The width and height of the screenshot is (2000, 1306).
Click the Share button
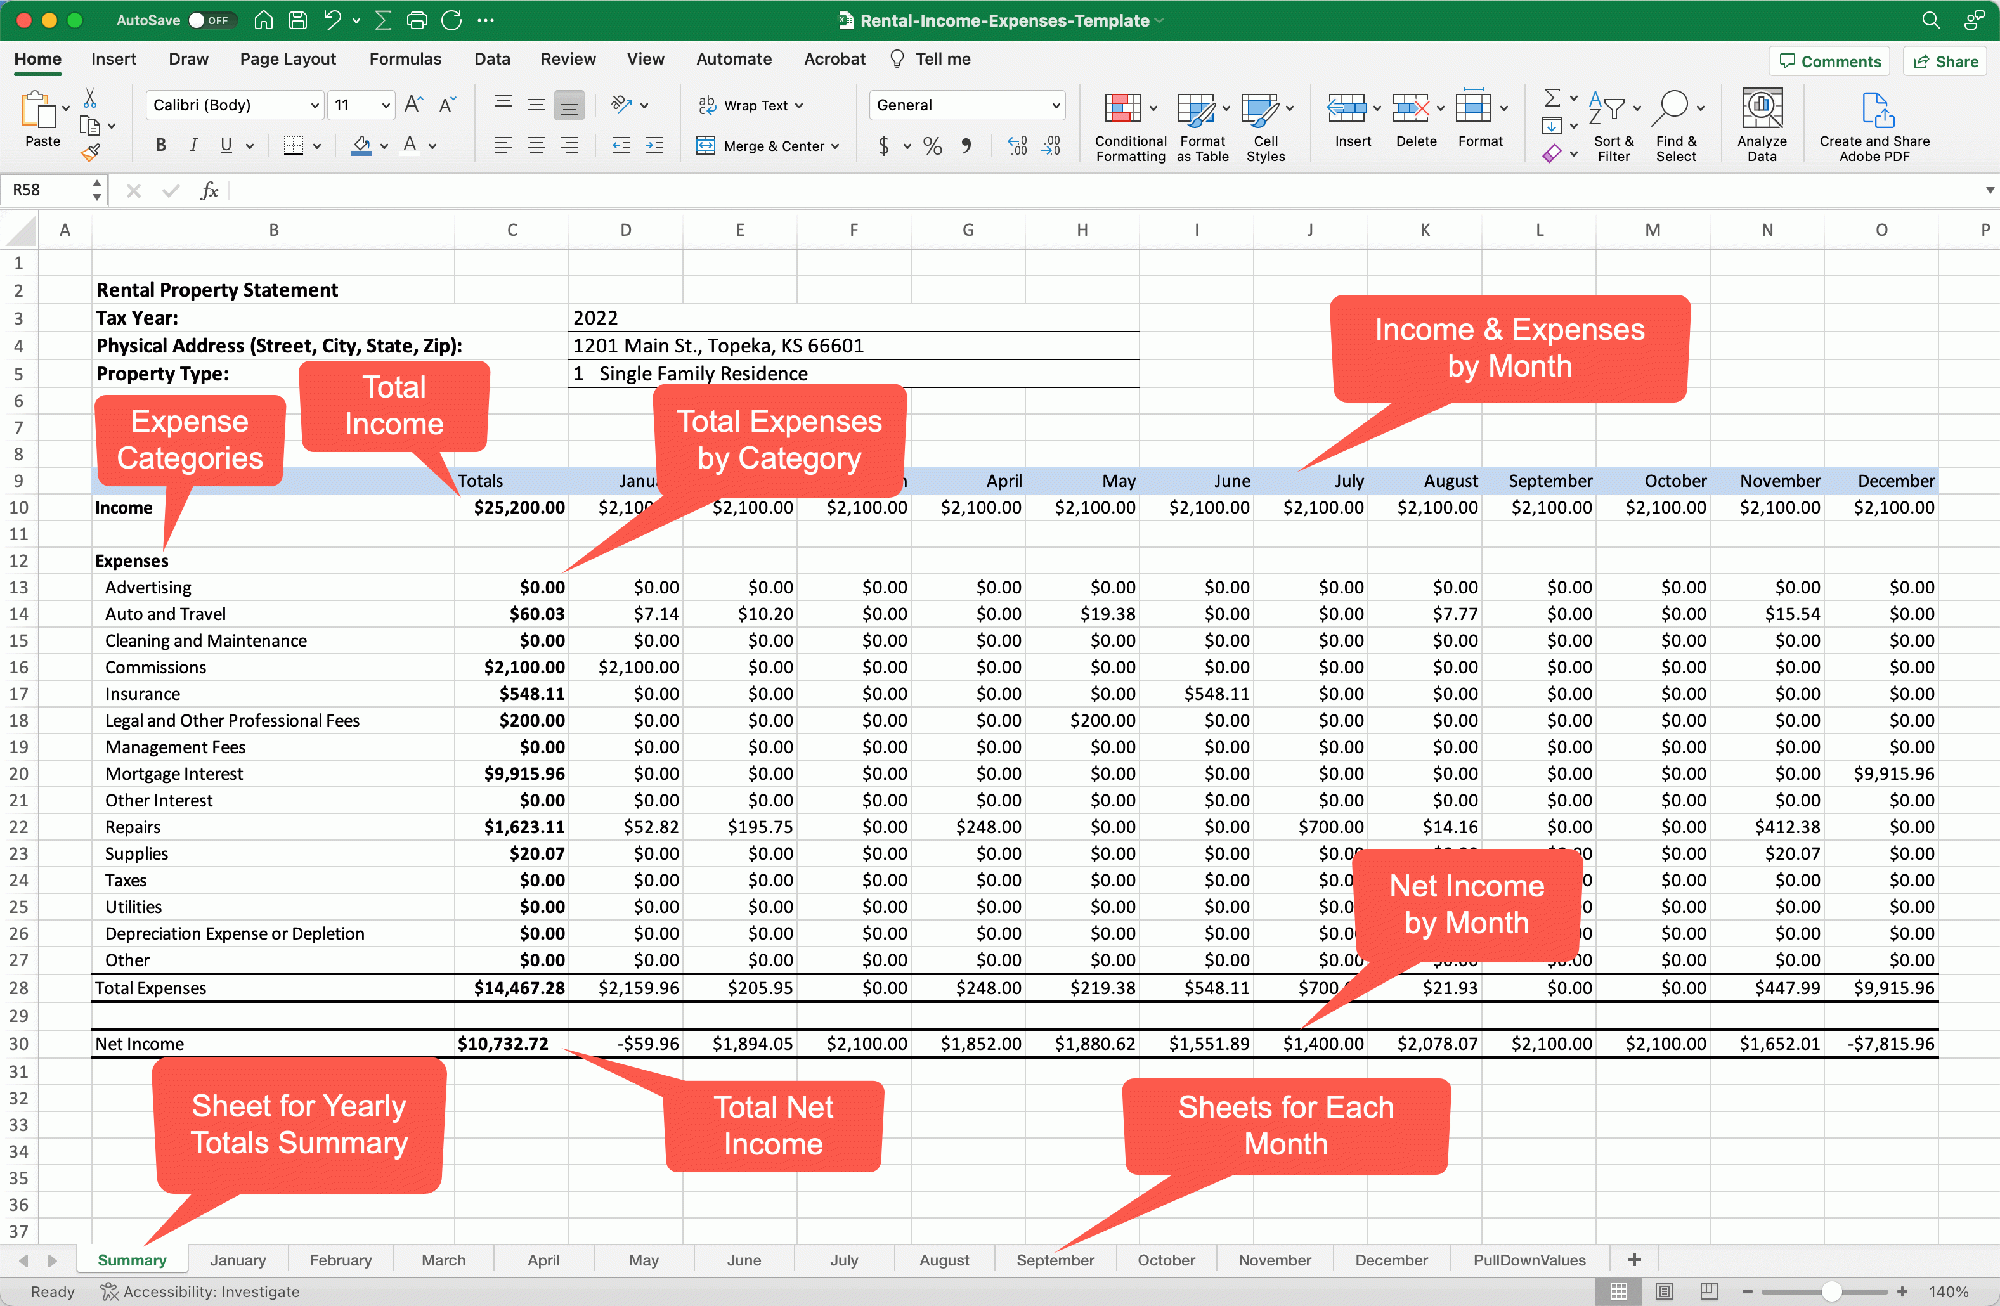[x=1944, y=61]
